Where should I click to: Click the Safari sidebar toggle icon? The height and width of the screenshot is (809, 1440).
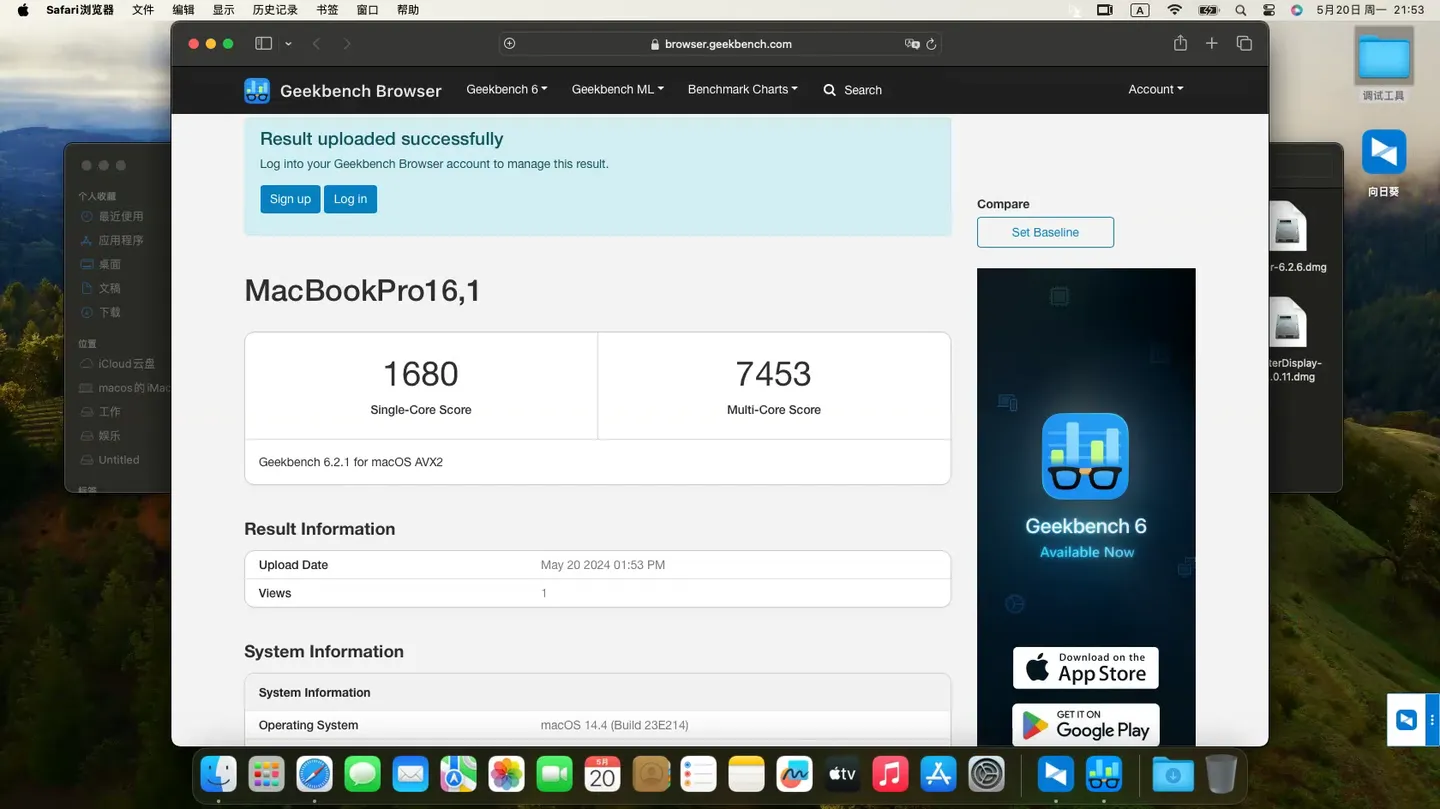tap(264, 44)
